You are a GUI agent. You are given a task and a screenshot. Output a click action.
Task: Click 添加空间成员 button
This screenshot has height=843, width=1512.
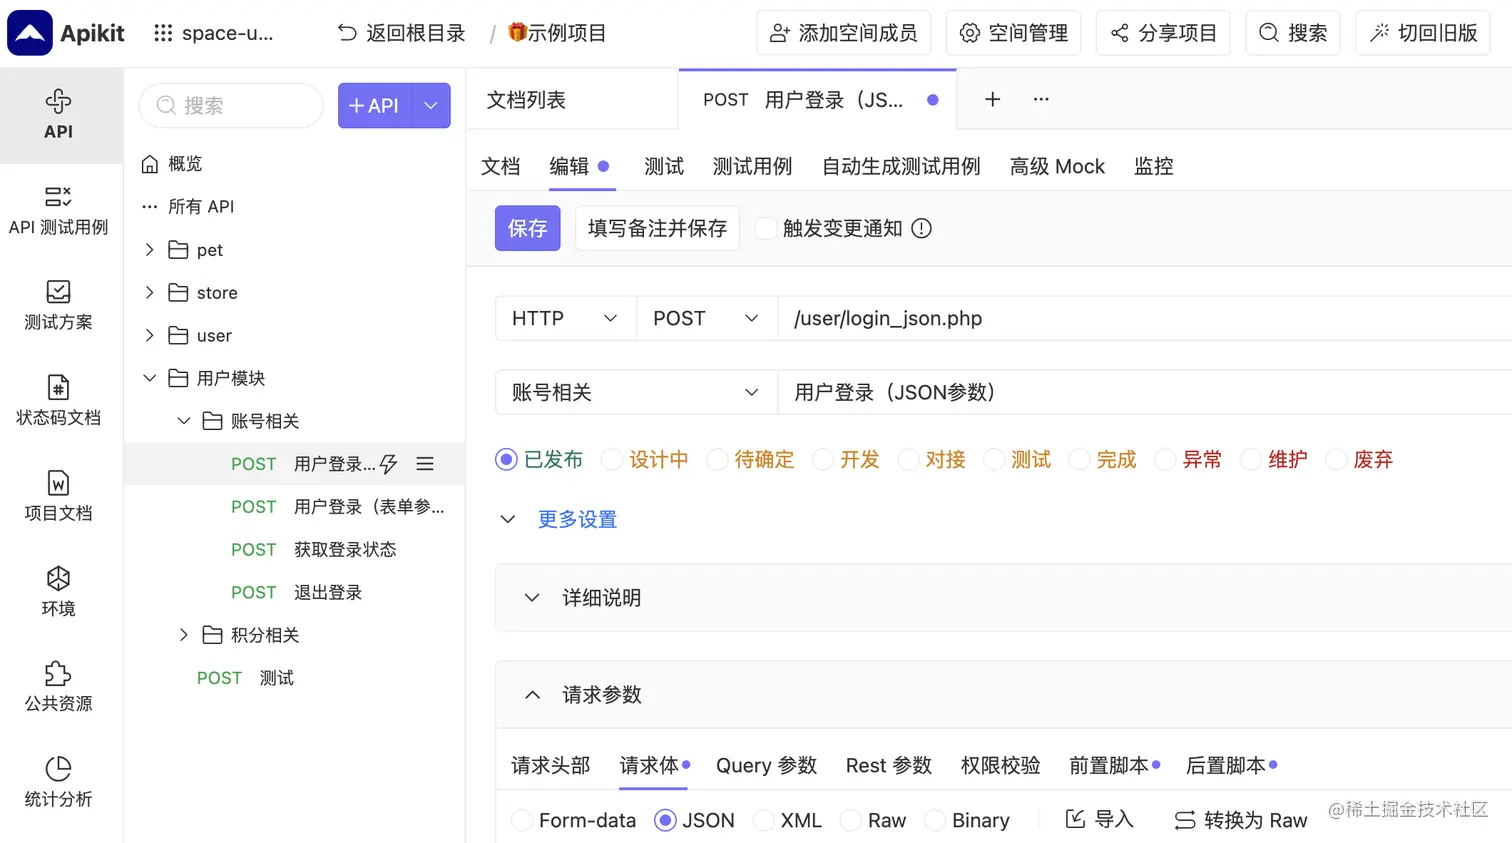(x=844, y=33)
